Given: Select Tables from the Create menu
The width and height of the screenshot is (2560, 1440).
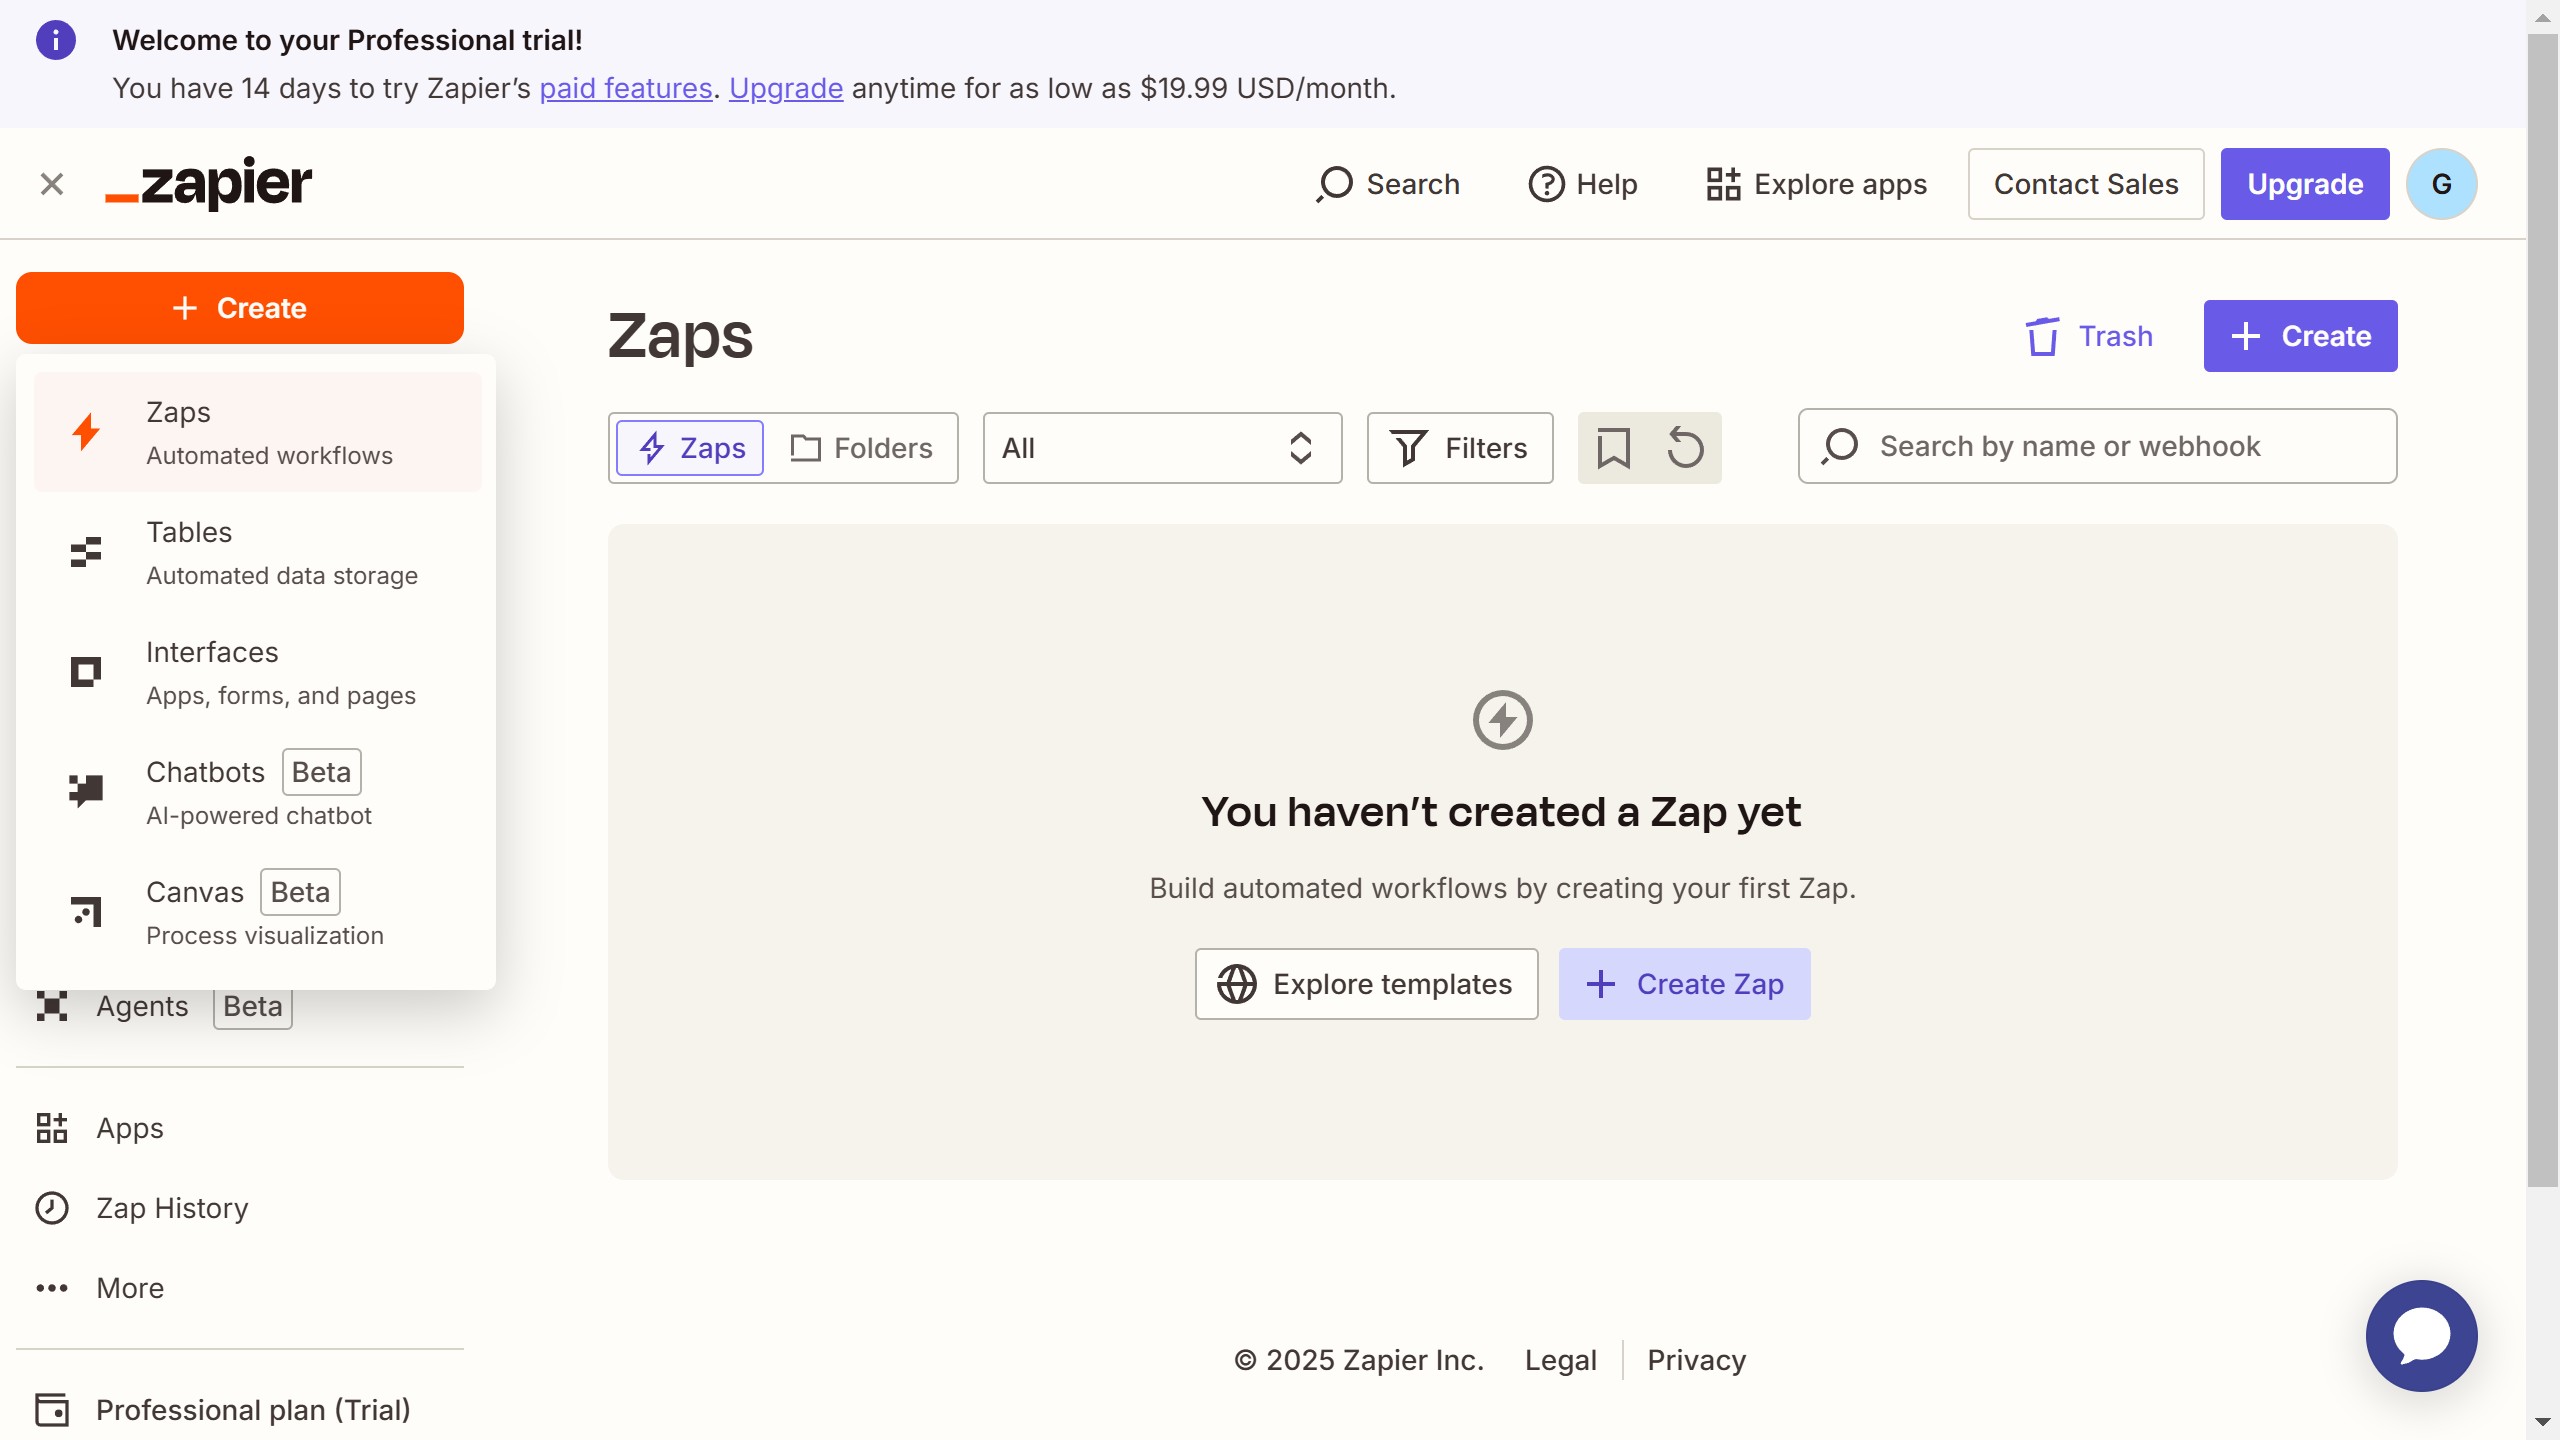Looking at the screenshot, I should [257, 552].
